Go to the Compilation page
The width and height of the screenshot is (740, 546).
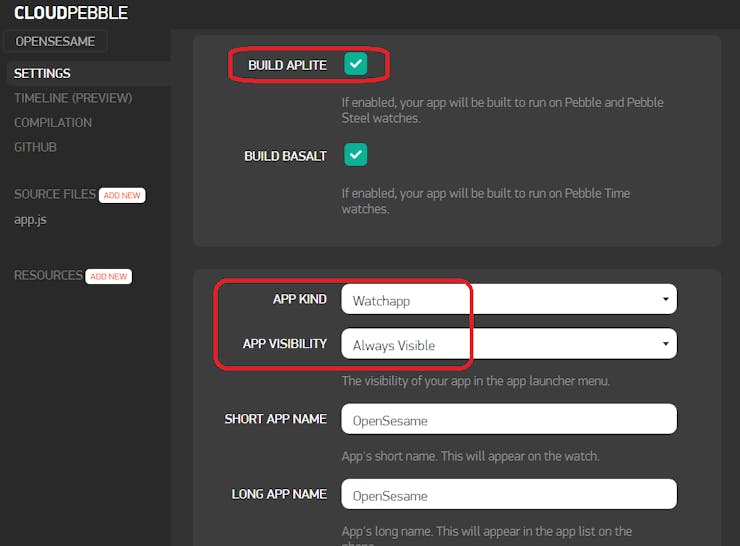tap(53, 123)
